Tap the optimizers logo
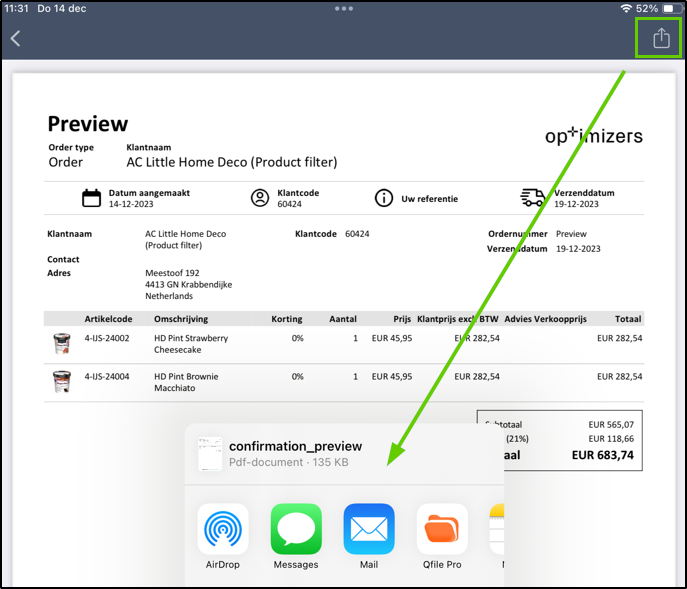687x589 pixels. (594, 135)
